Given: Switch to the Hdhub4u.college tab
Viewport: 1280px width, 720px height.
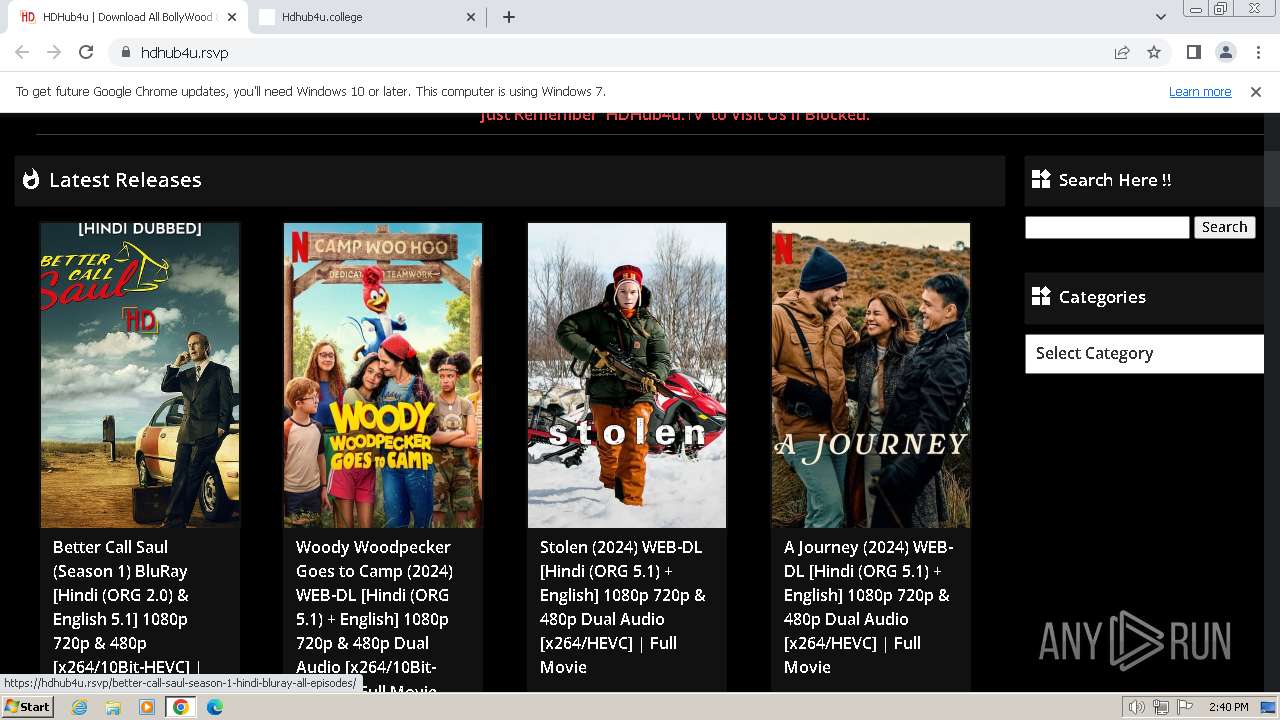Looking at the screenshot, I should tap(367, 17).
